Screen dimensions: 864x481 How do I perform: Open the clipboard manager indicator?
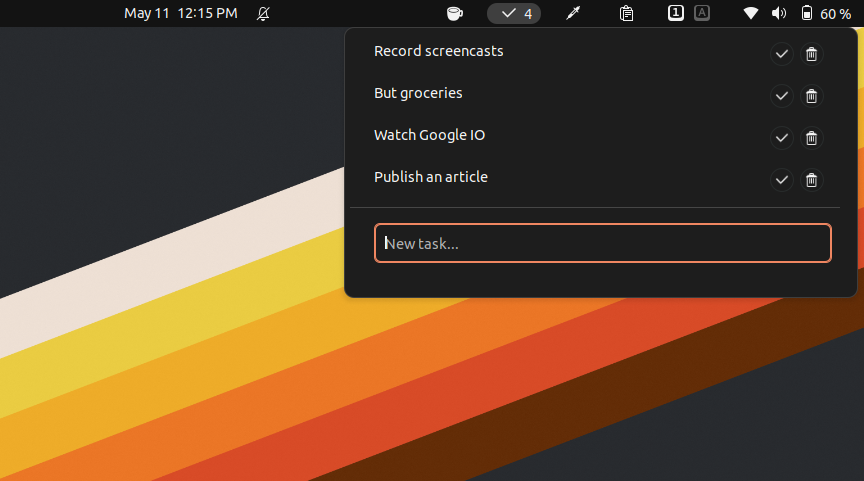(x=626, y=13)
